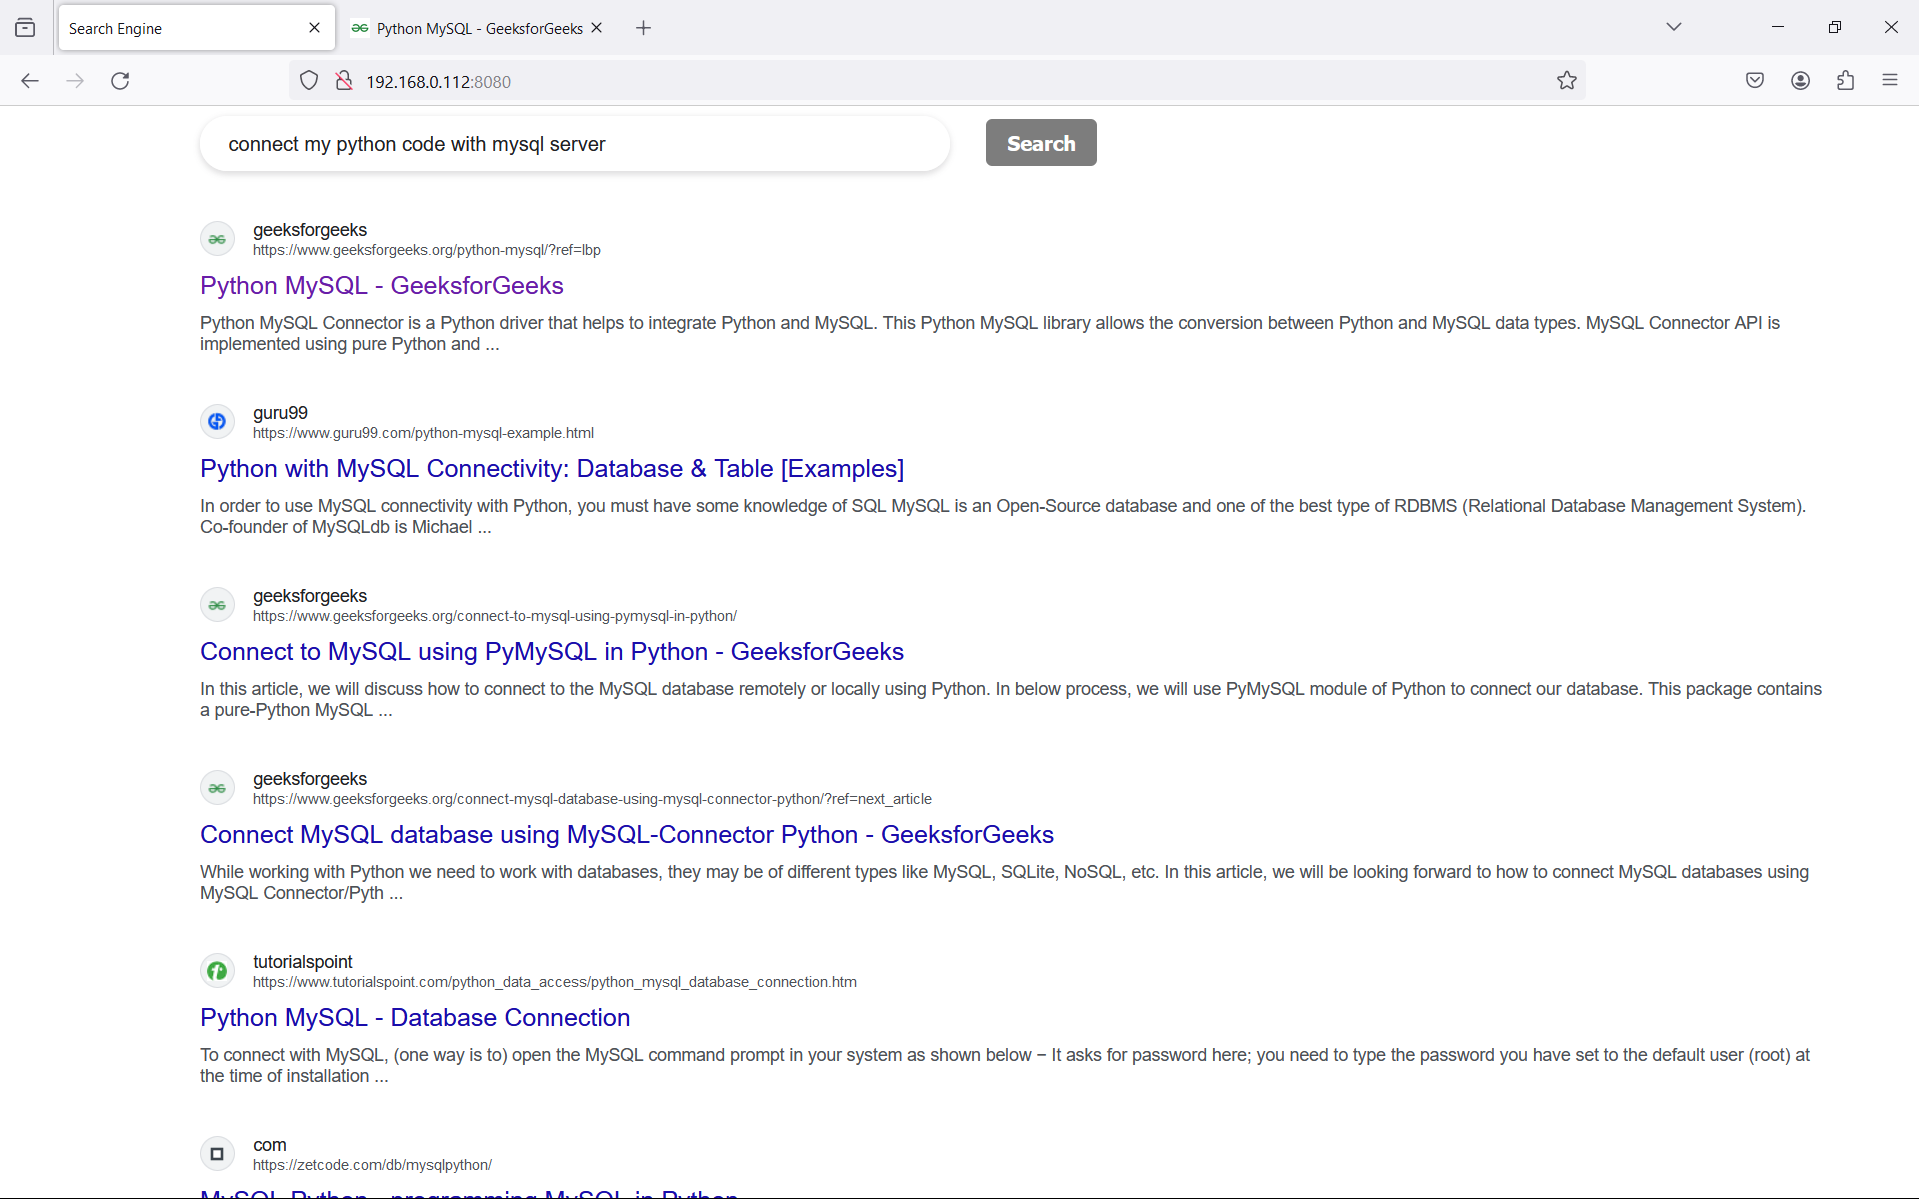Click the favicon beside the PyMySQL result
This screenshot has width=1919, height=1199.
pyautogui.click(x=217, y=605)
